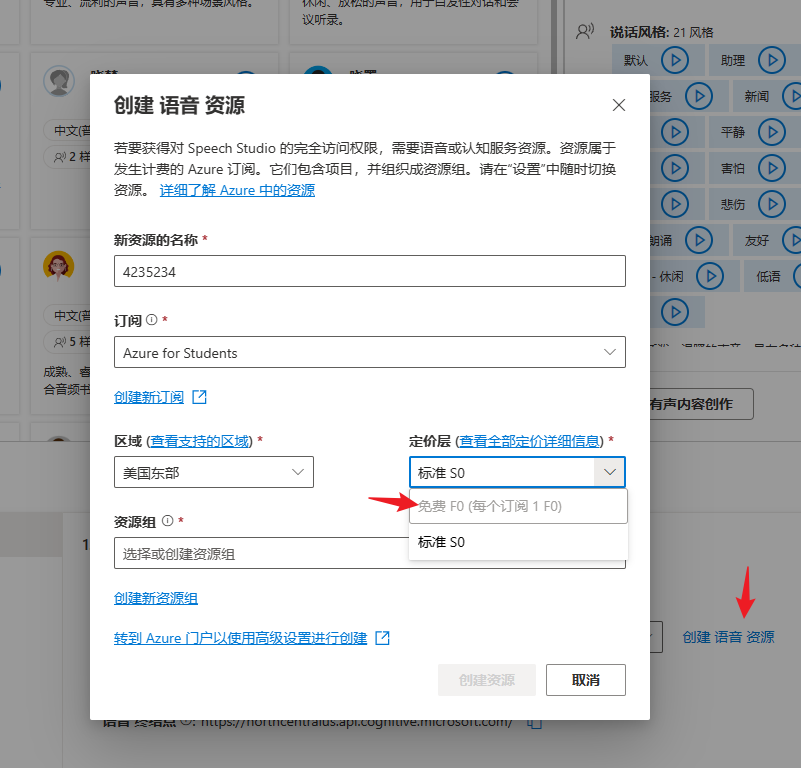Click external link icon next to 创建新订阅

199,397
